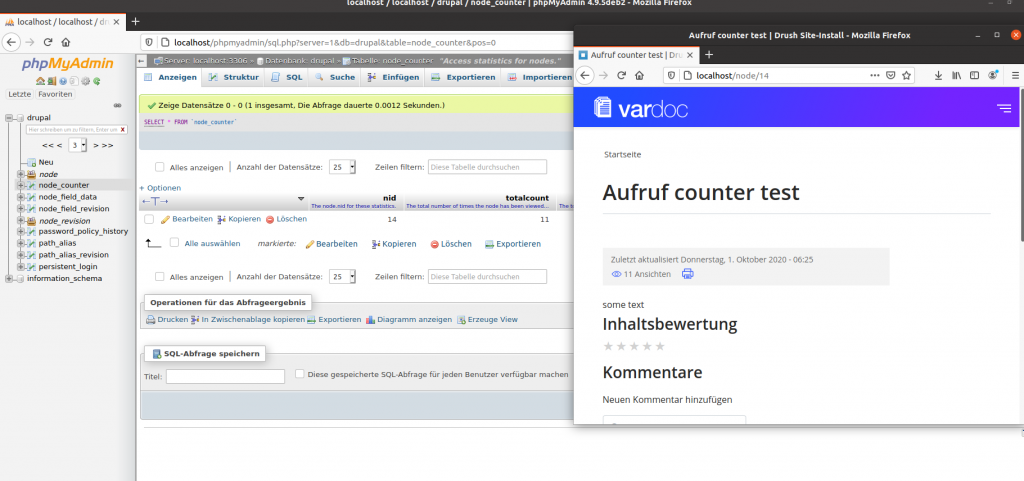Check 'Alle auswählen' below the result row
Screen dimensions: 1024x481
173,243
